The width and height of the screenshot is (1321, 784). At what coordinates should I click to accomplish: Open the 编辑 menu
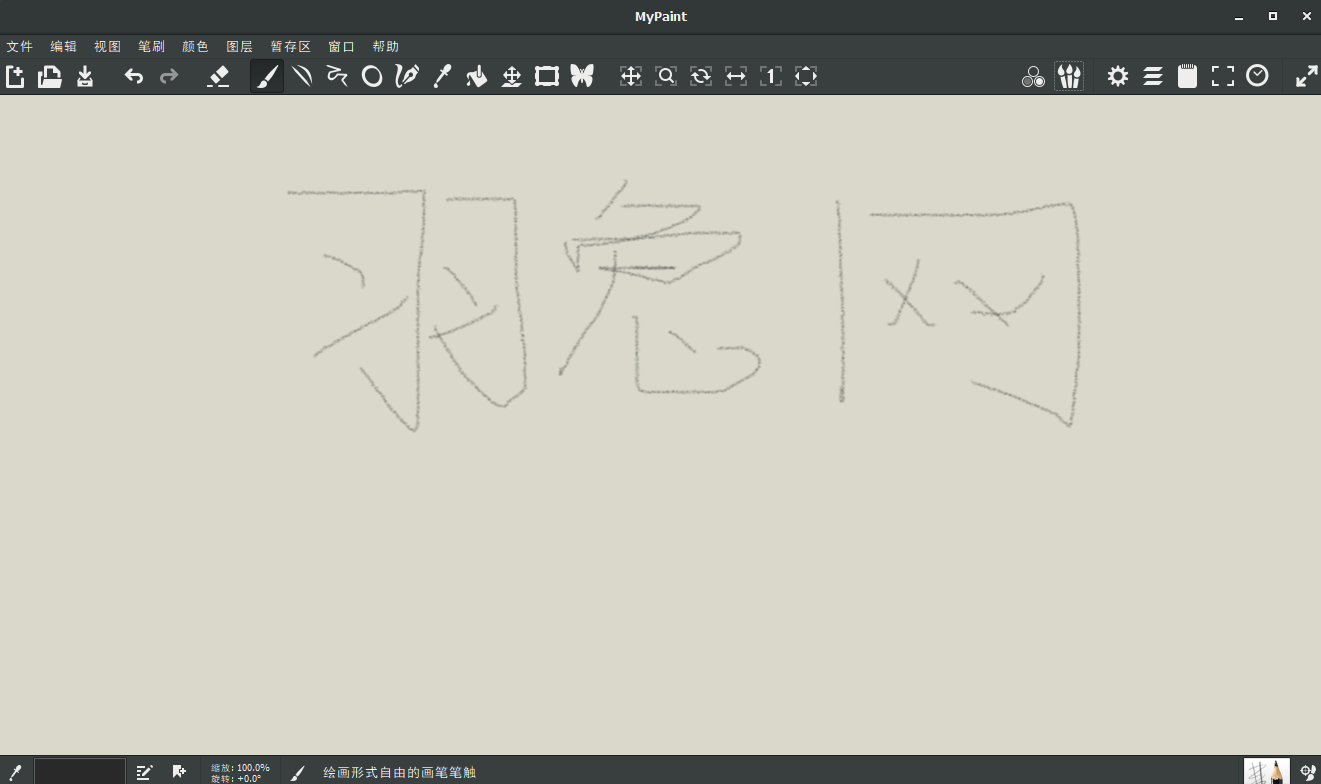[x=64, y=47]
